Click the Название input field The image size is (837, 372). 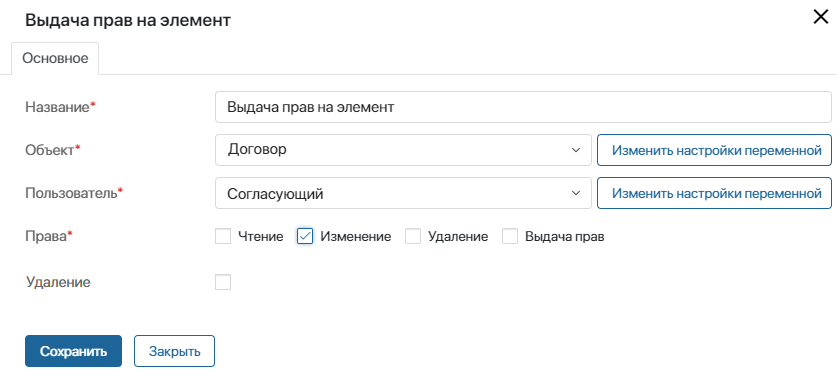pyautogui.click(x=523, y=107)
